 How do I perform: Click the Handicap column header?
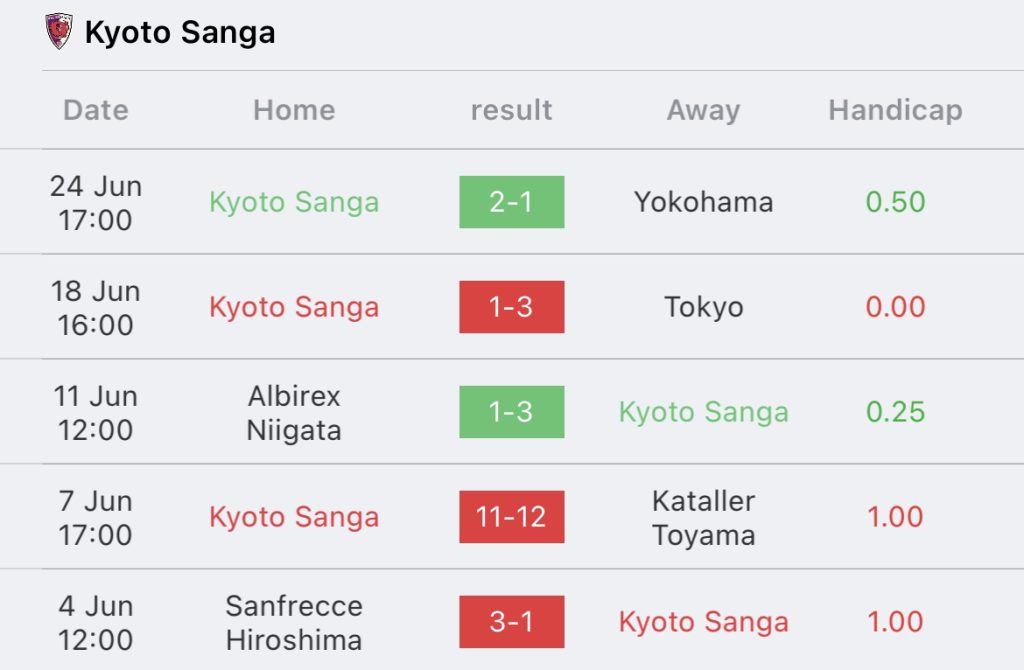[x=895, y=110]
